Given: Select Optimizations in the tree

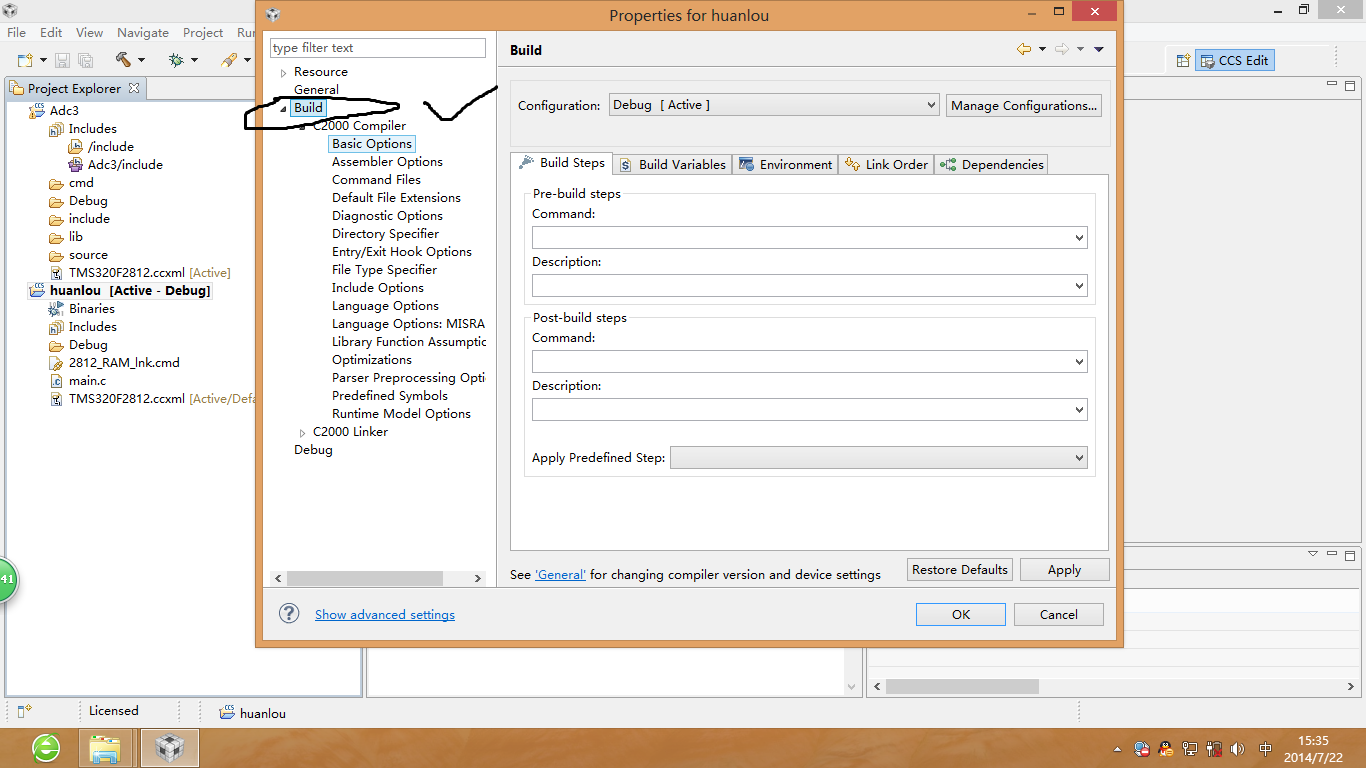Looking at the screenshot, I should coord(372,360).
